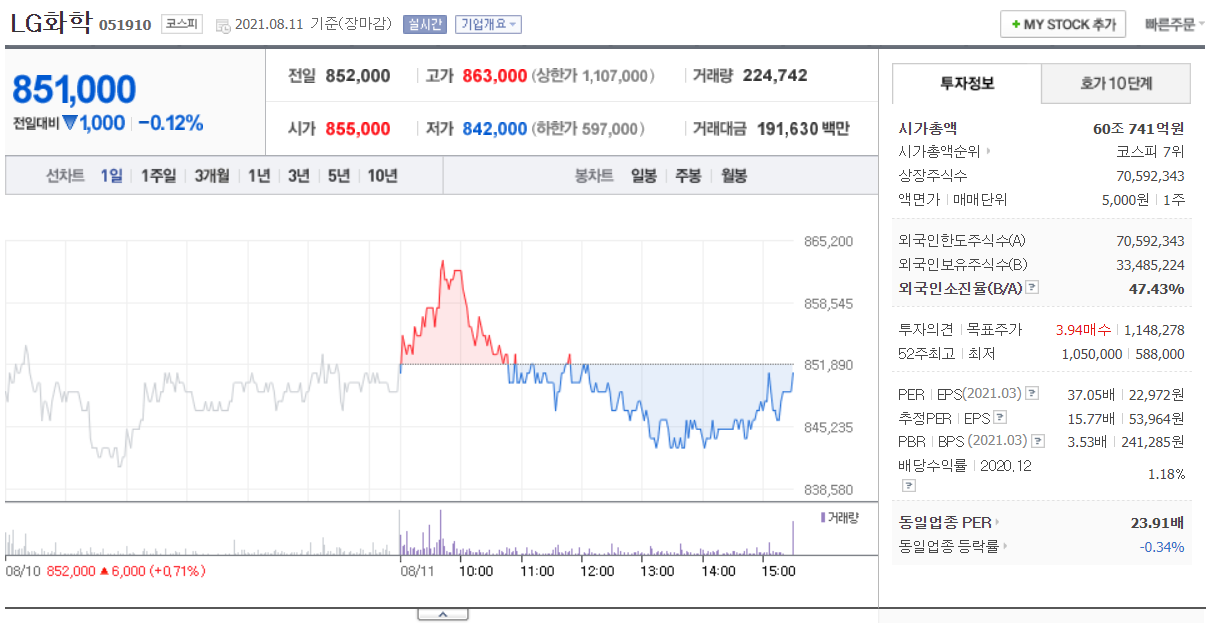Open help icon next to 추정PER EPS
This screenshot has width=1211, height=623.
pos(1000,418)
